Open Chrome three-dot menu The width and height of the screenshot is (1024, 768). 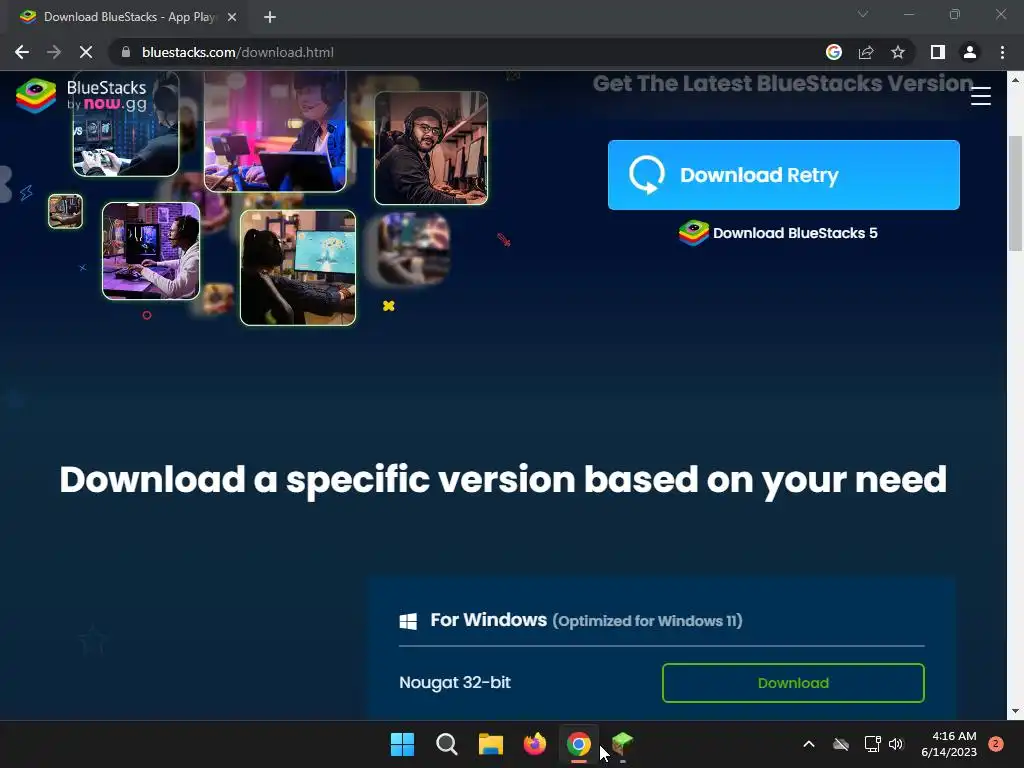pos(1002,52)
